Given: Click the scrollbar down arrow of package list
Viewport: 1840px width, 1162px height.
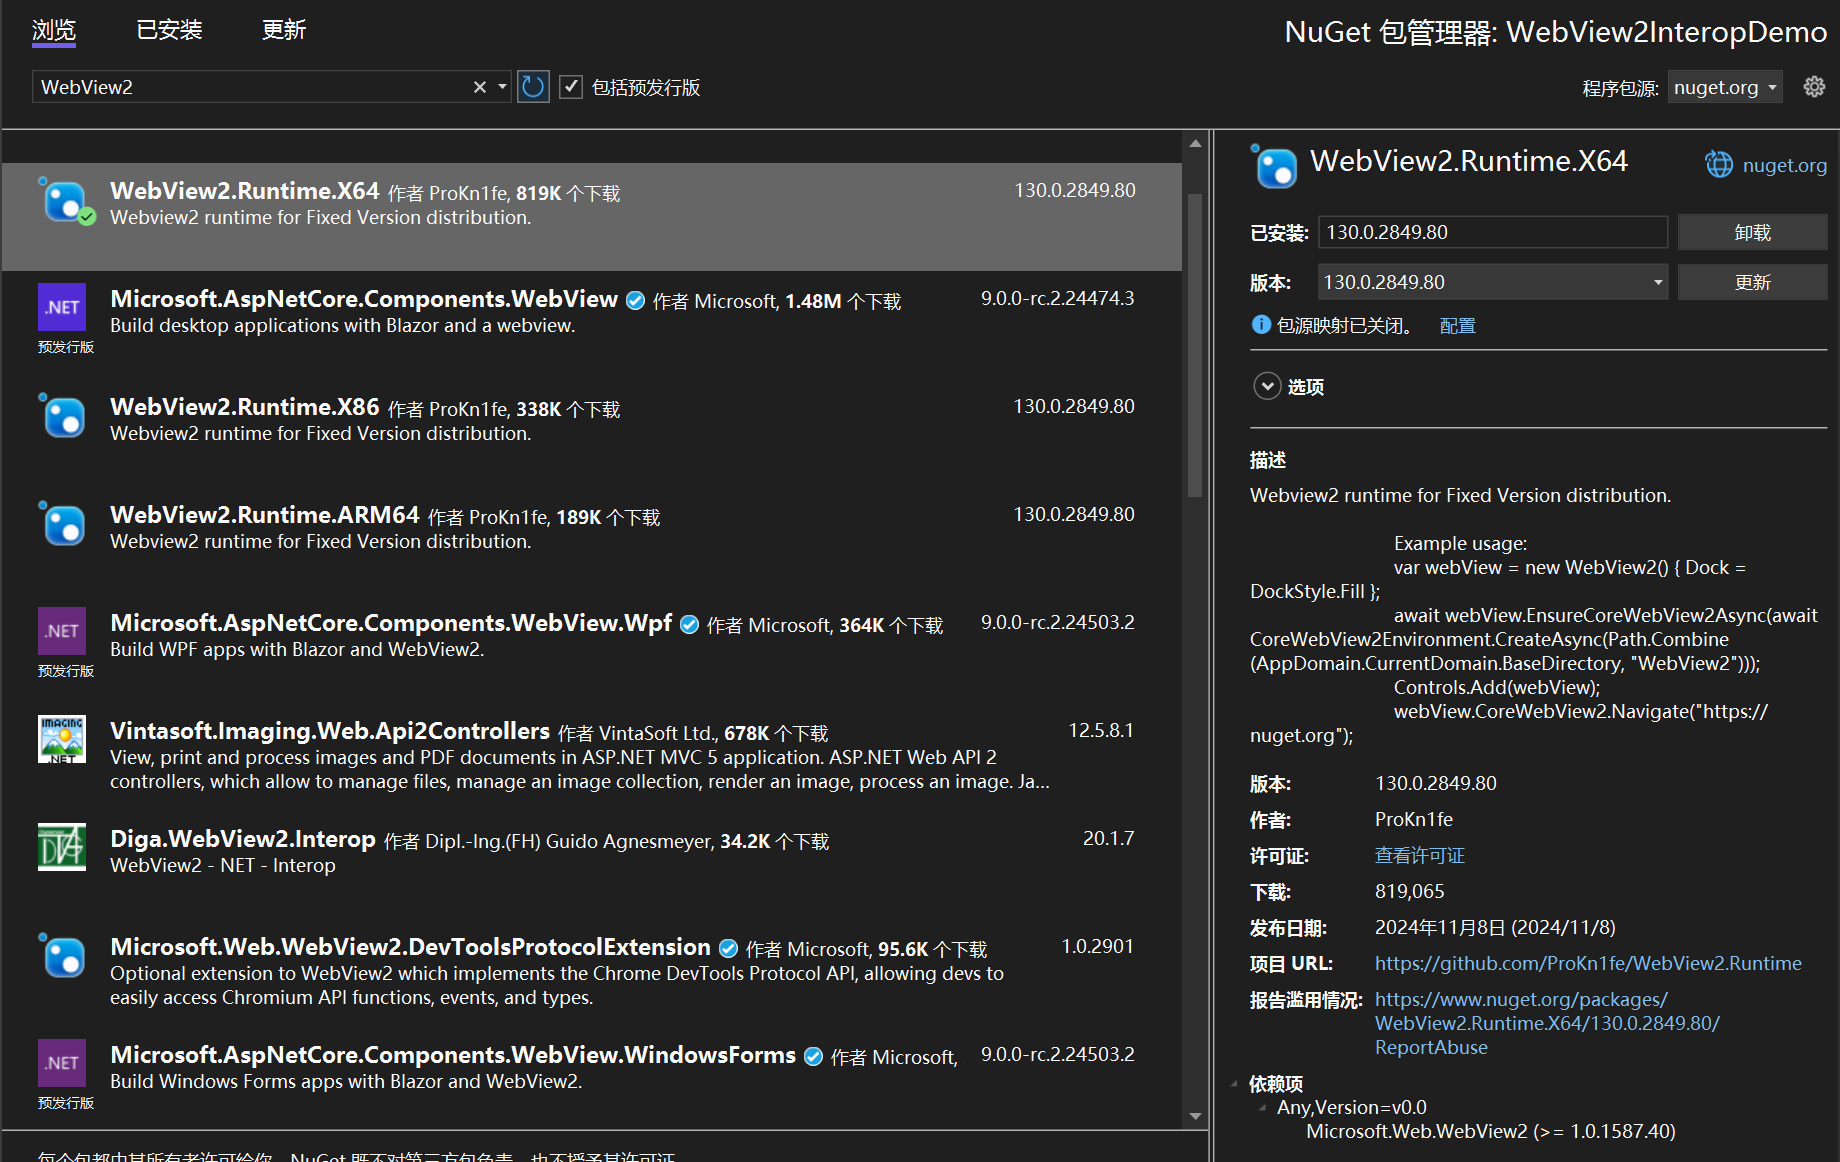Looking at the screenshot, I should (1195, 1116).
